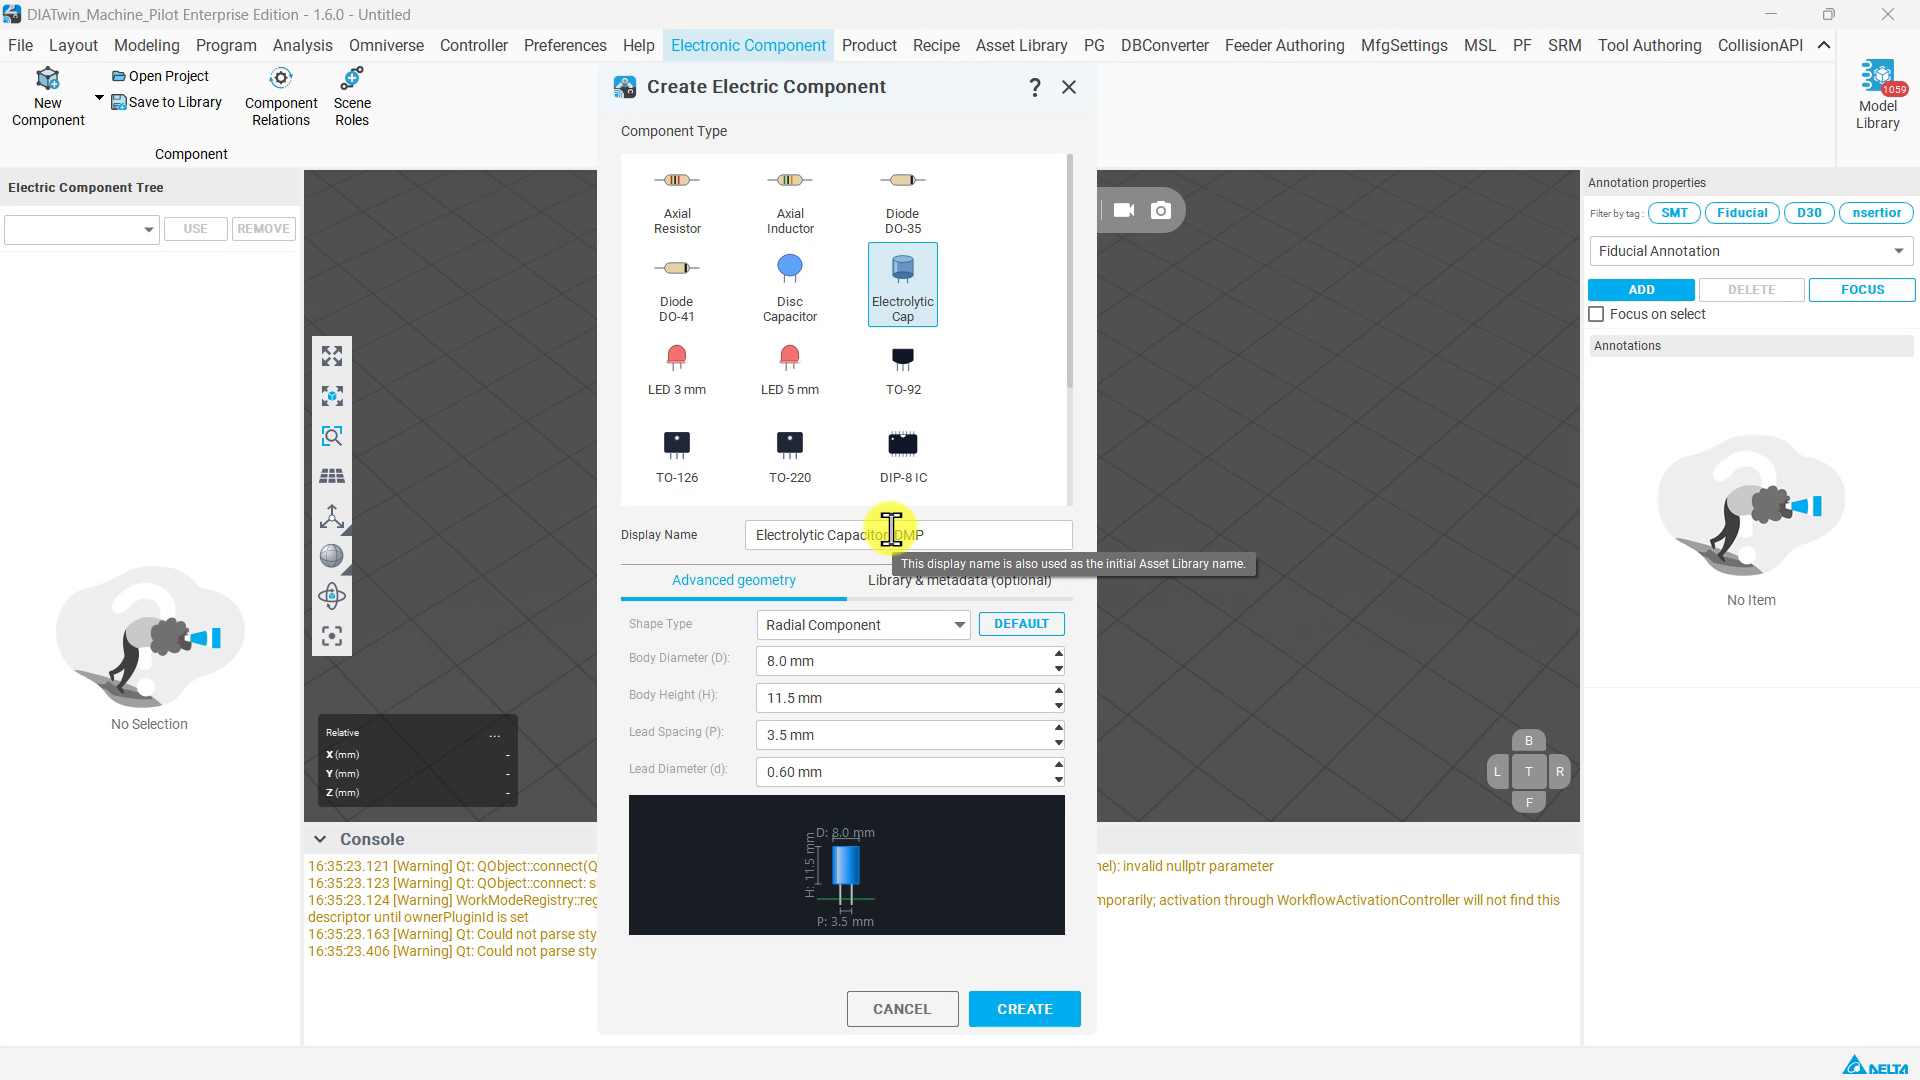Image resolution: width=1920 pixels, height=1080 pixels.
Task: Reset geometry with DEFAULT button
Action: click(1021, 624)
